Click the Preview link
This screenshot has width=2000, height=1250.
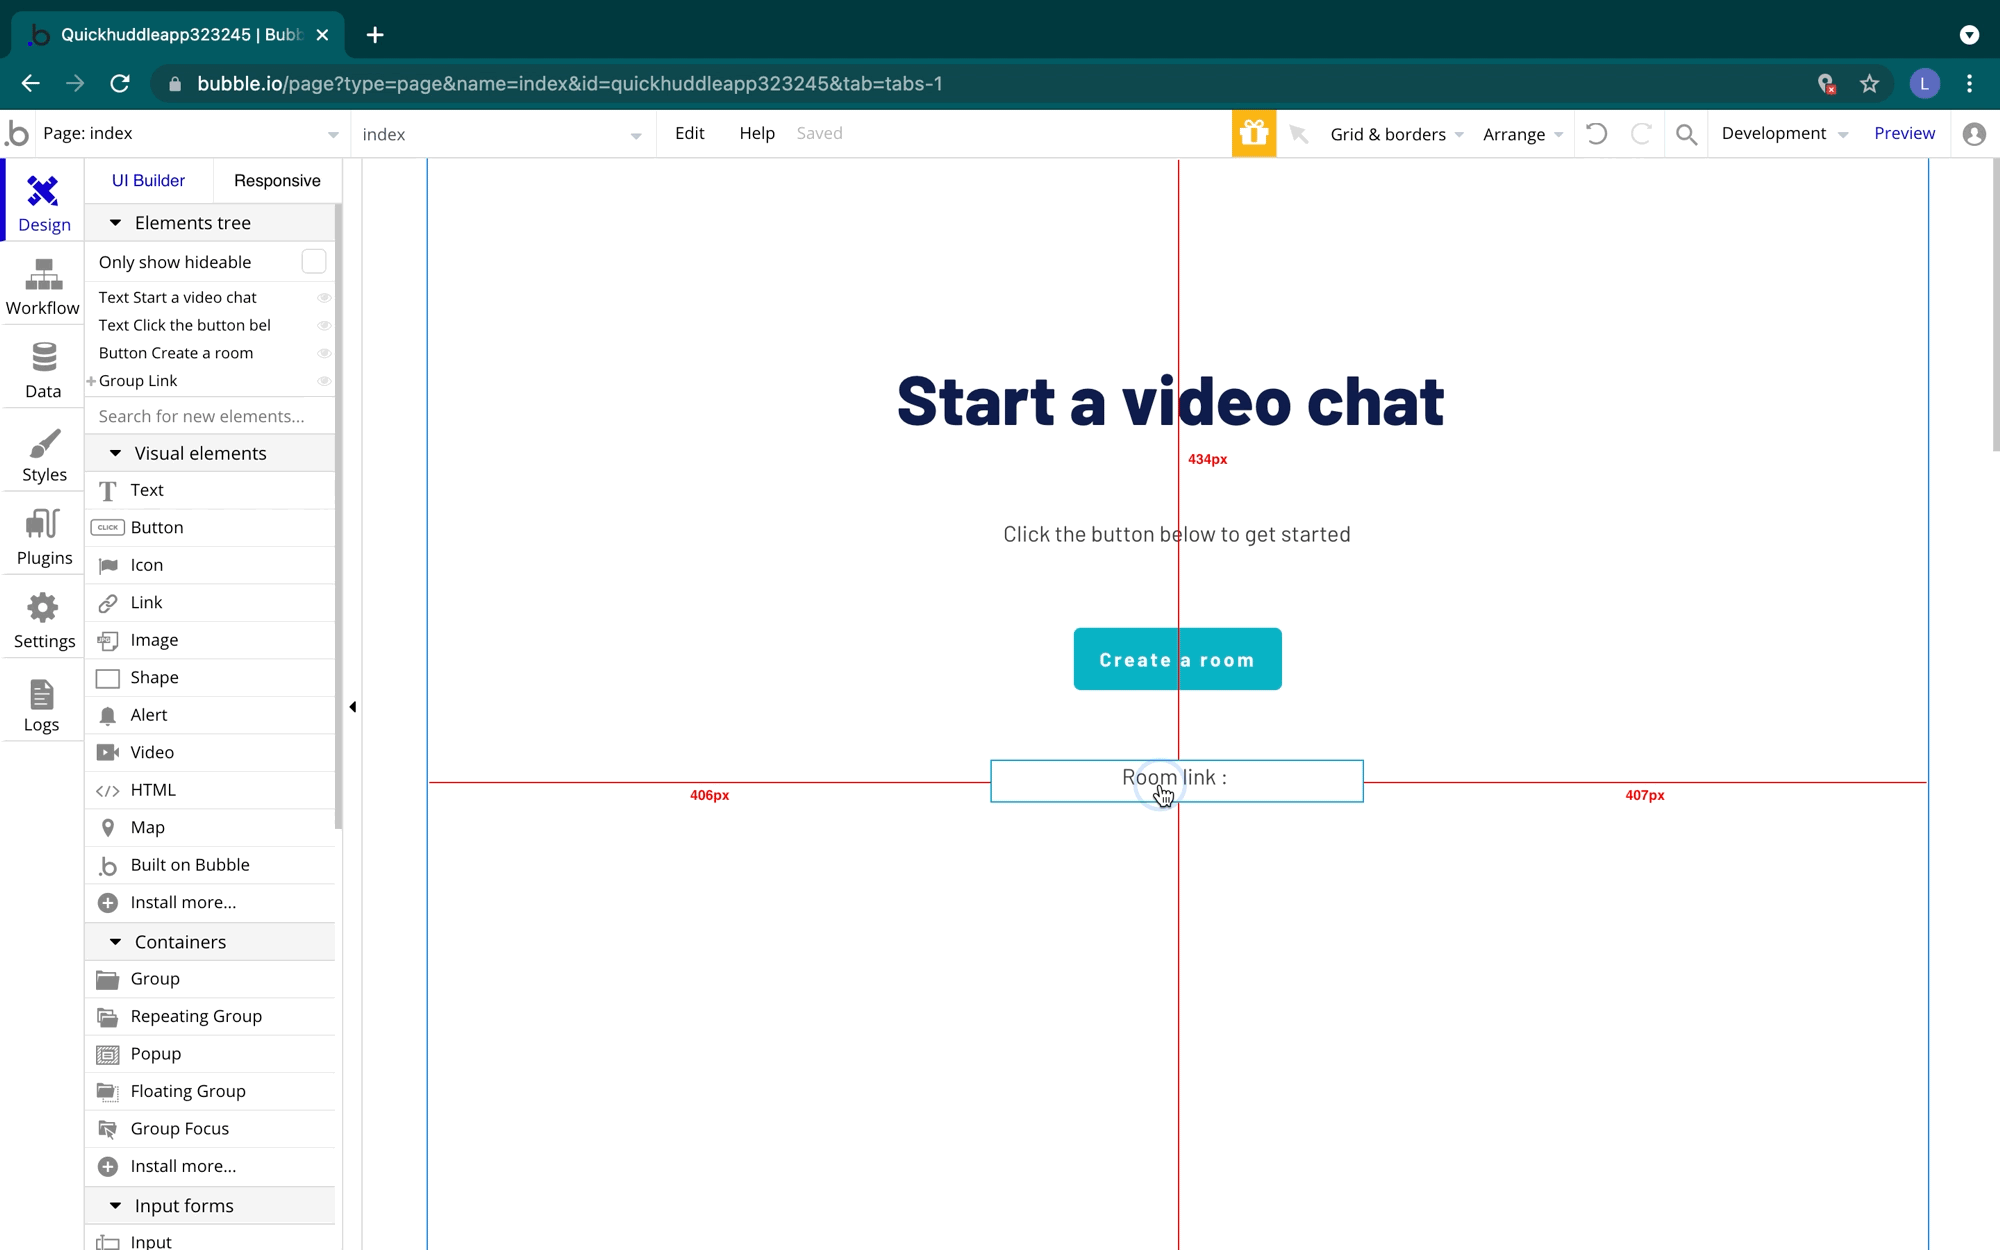tap(1904, 133)
